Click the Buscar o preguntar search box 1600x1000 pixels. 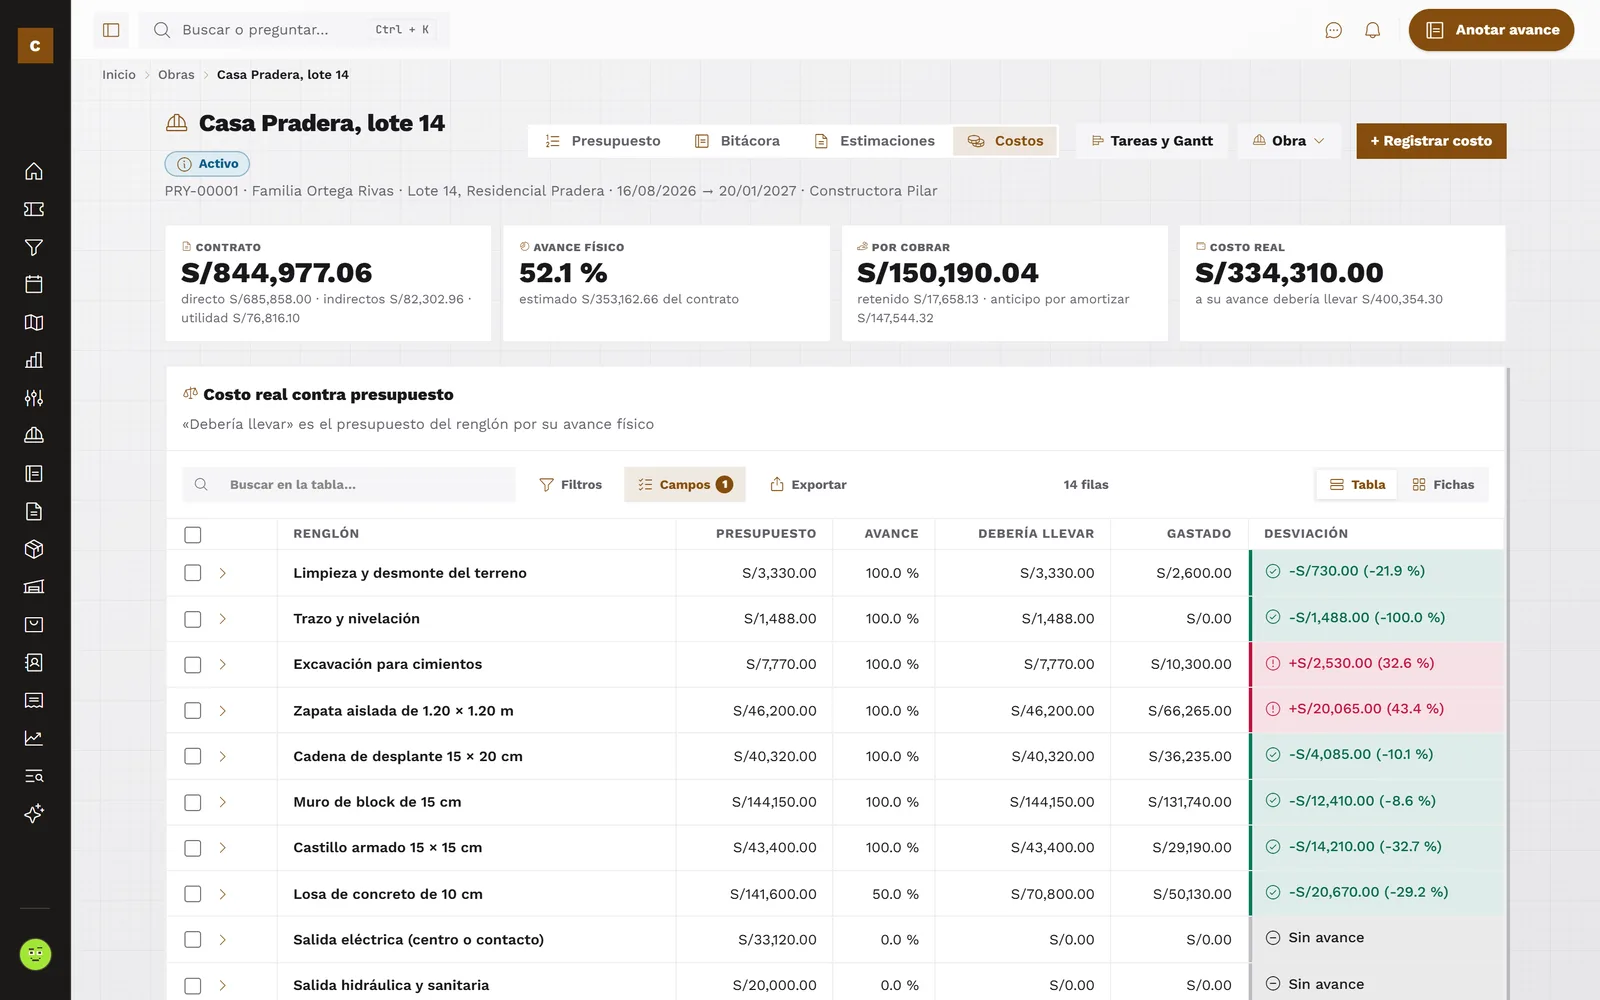(294, 30)
